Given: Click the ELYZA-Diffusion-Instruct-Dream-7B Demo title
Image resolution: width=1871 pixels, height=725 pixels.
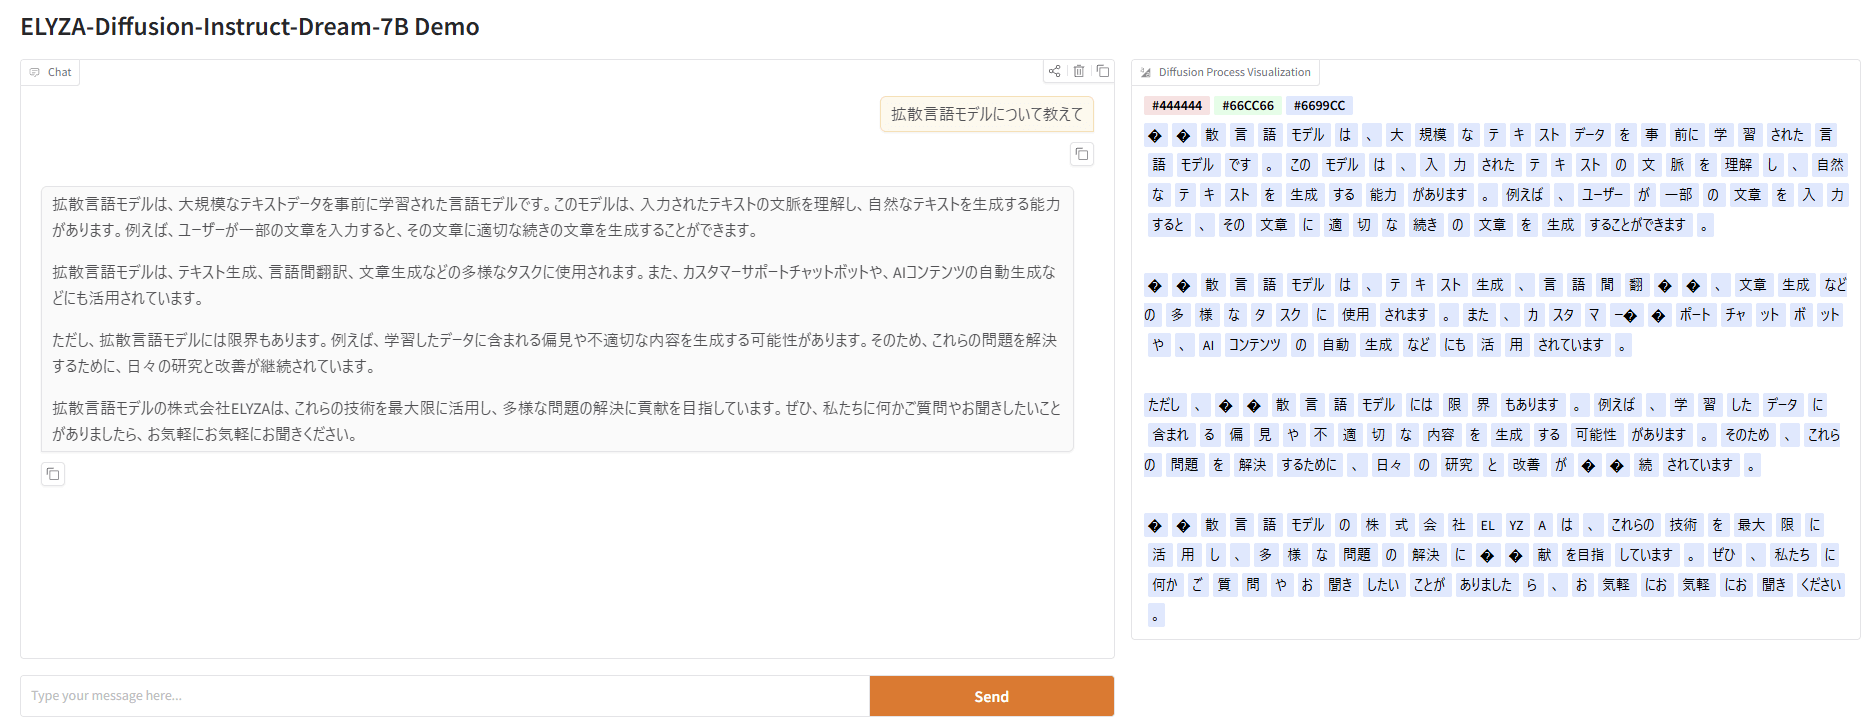Looking at the screenshot, I should (x=250, y=27).
